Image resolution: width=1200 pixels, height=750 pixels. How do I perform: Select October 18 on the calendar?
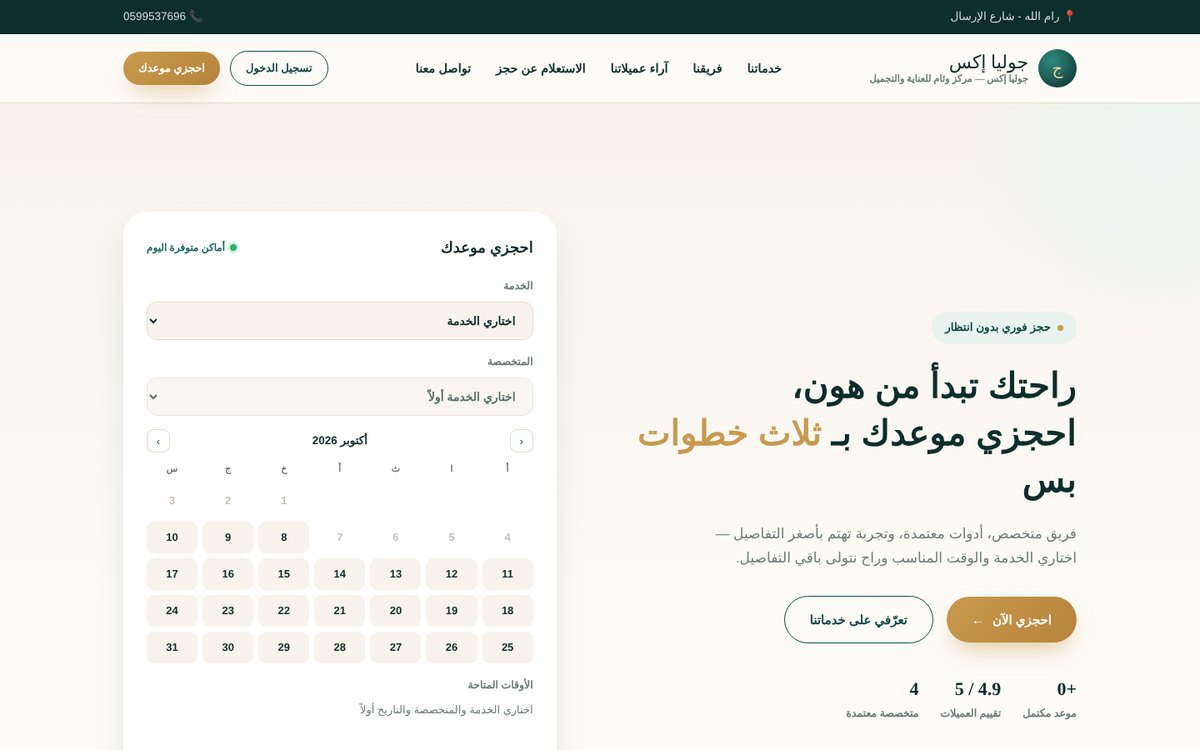[x=508, y=611]
